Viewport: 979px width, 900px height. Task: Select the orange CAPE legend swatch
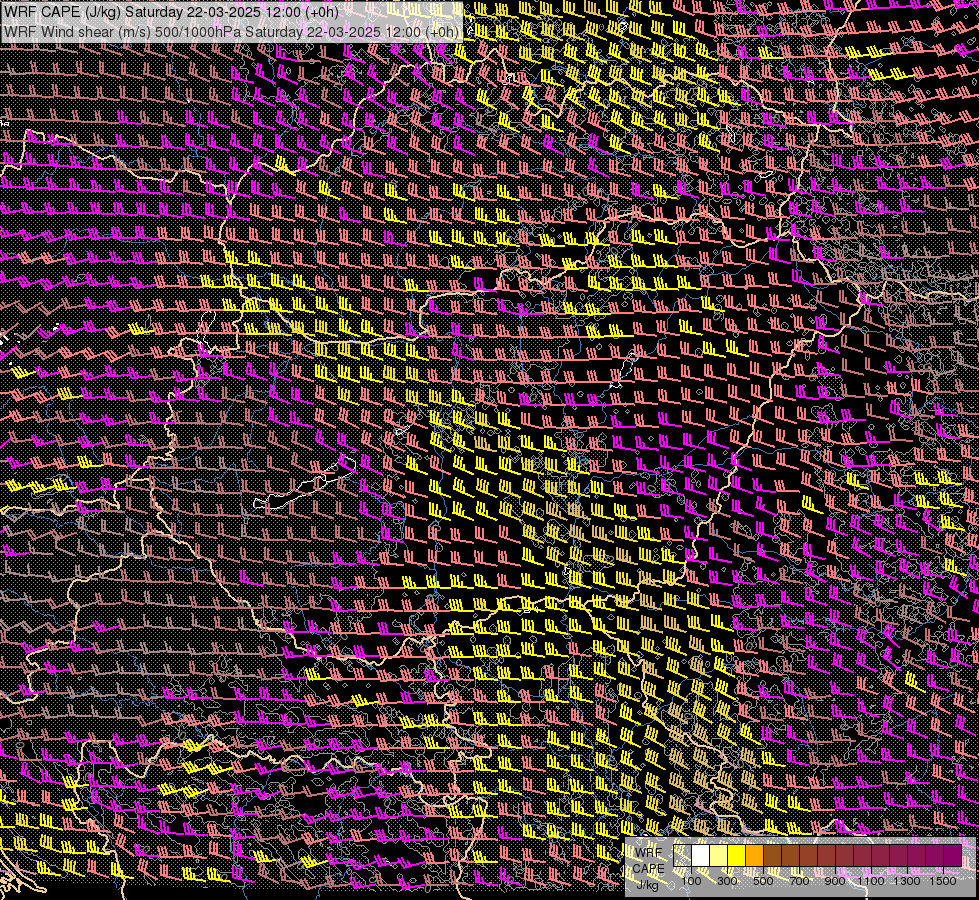(x=754, y=856)
